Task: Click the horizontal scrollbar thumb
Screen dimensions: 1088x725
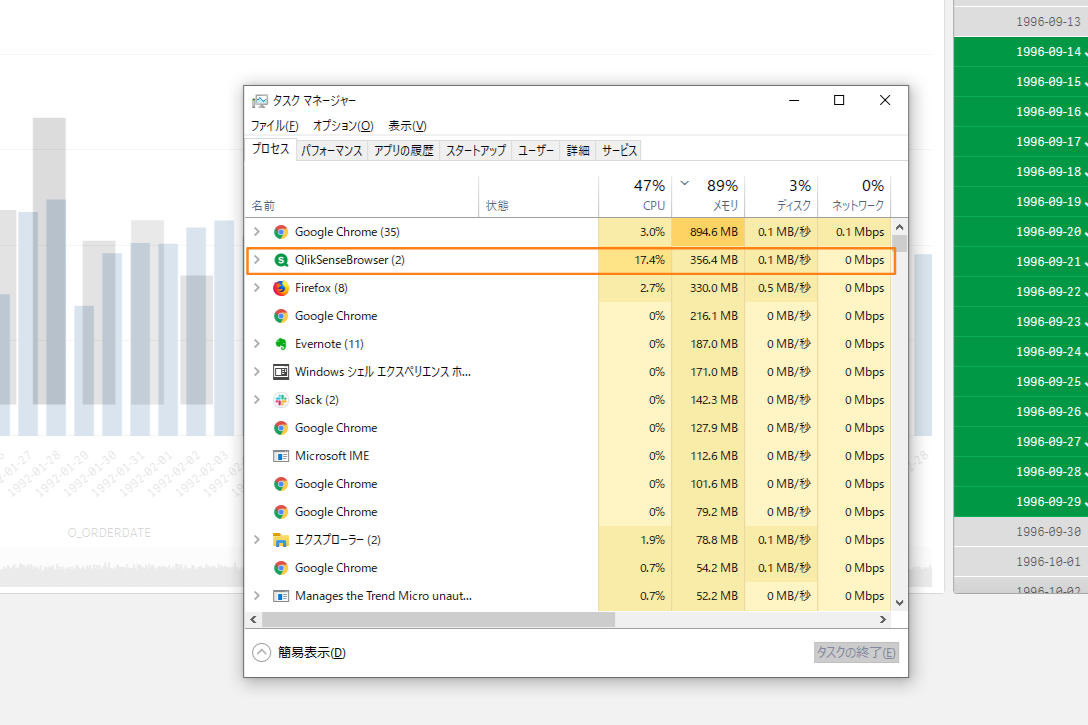Action: [438, 620]
